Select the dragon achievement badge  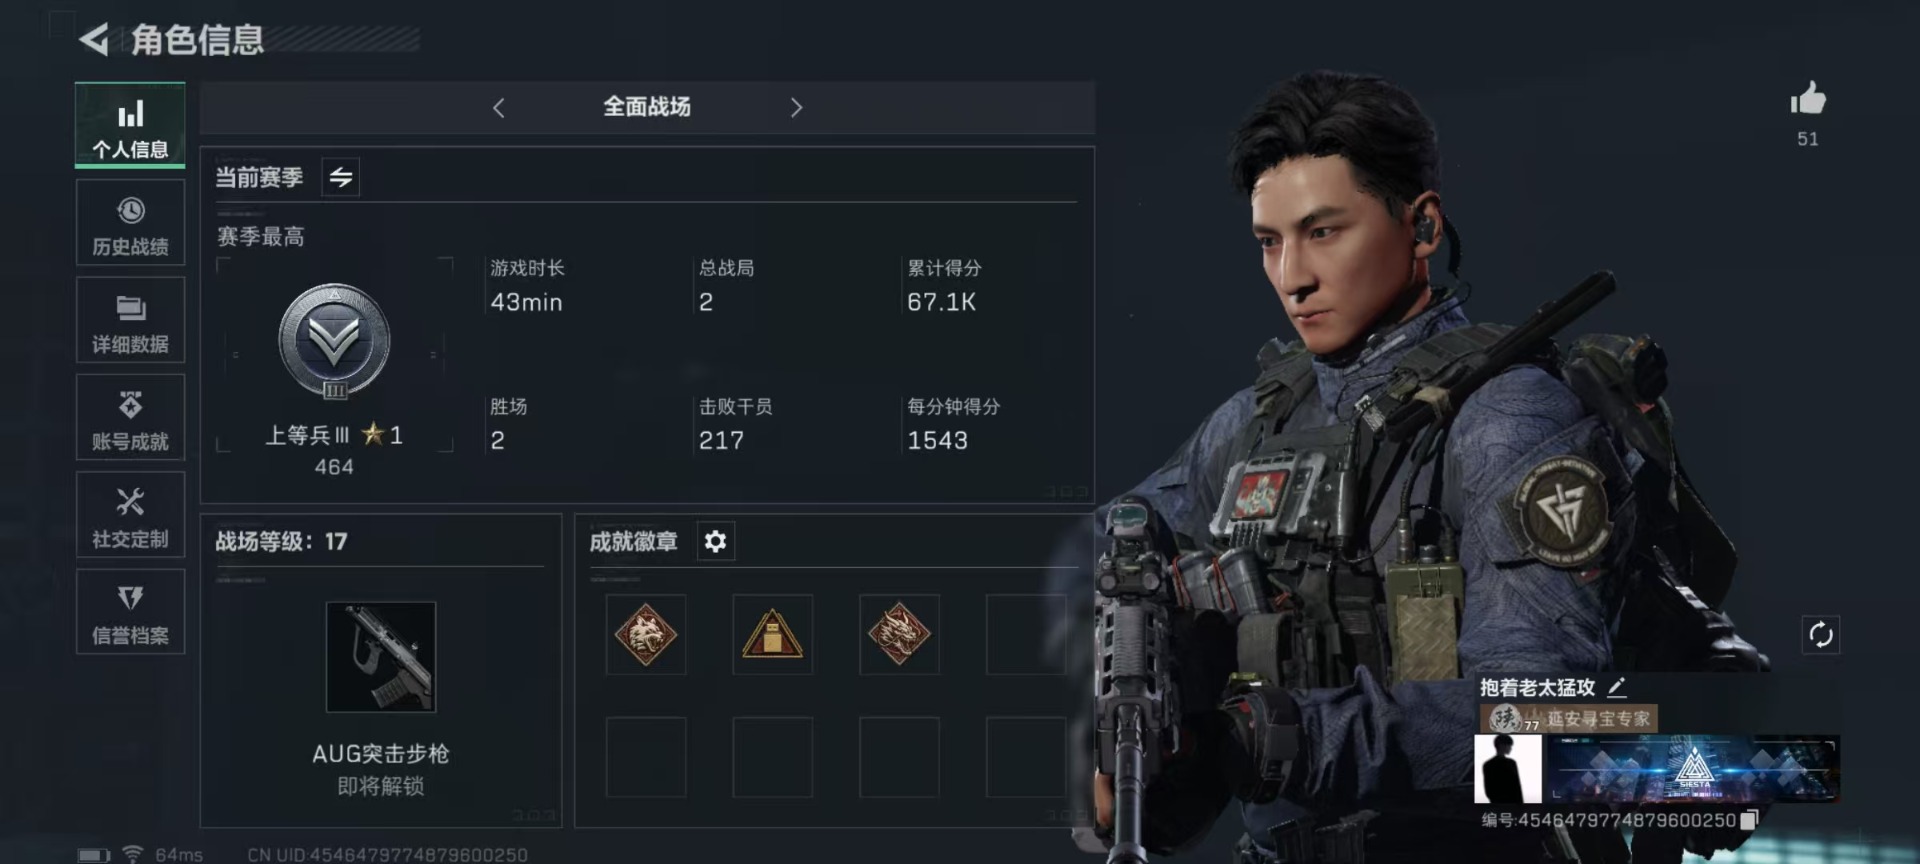899,634
